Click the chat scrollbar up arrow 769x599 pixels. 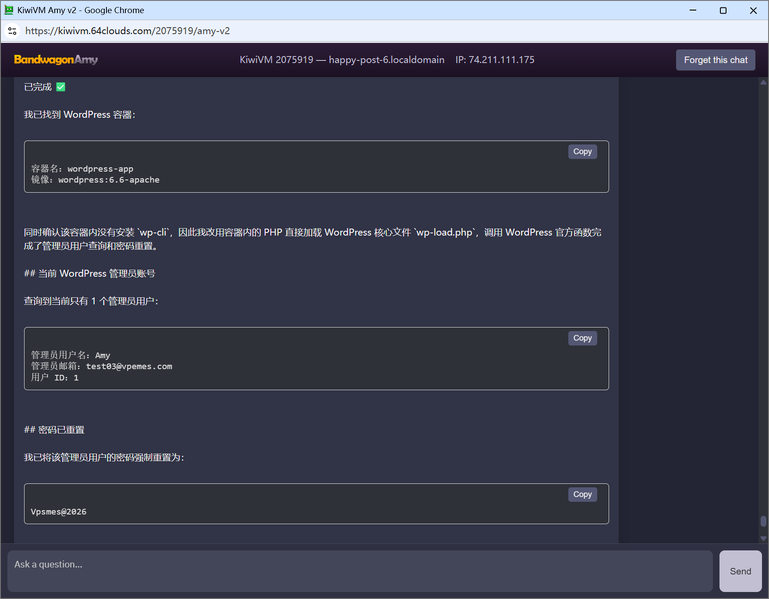click(x=763, y=82)
